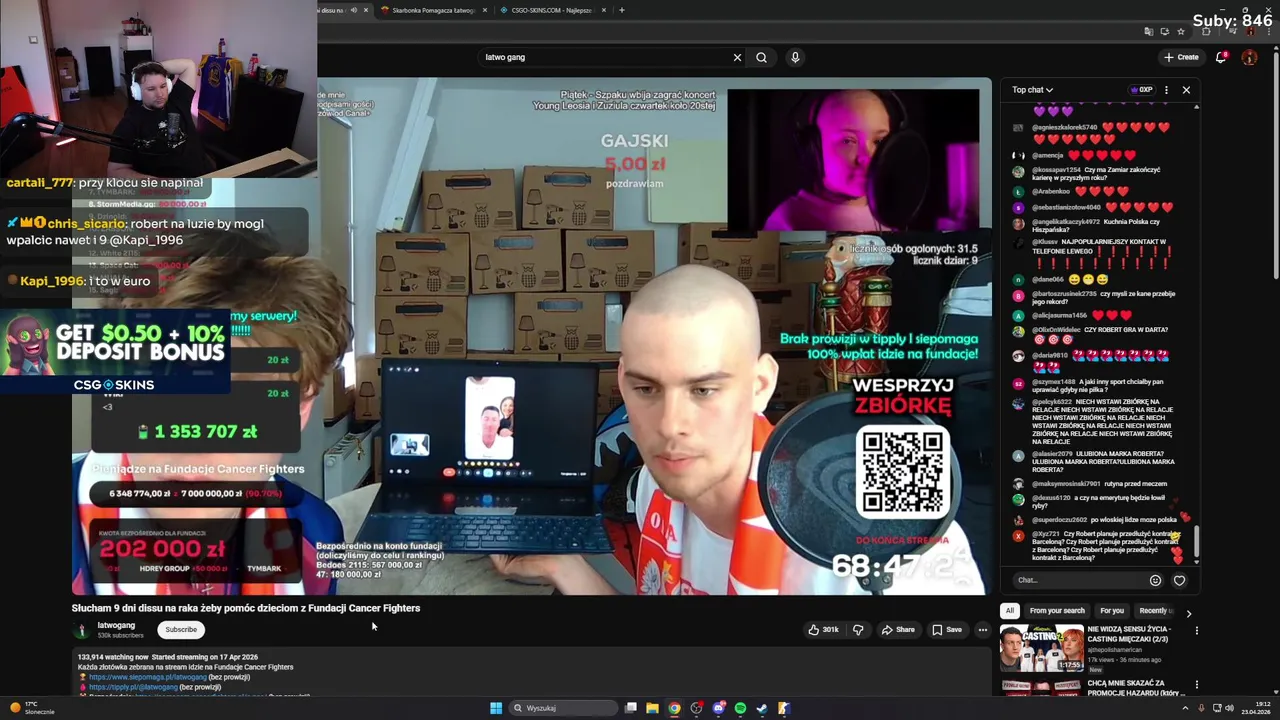Open the tipply.pl/@latwogang link
The width and height of the screenshot is (1280, 720).
pyautogui.click(x=133, y=687)
